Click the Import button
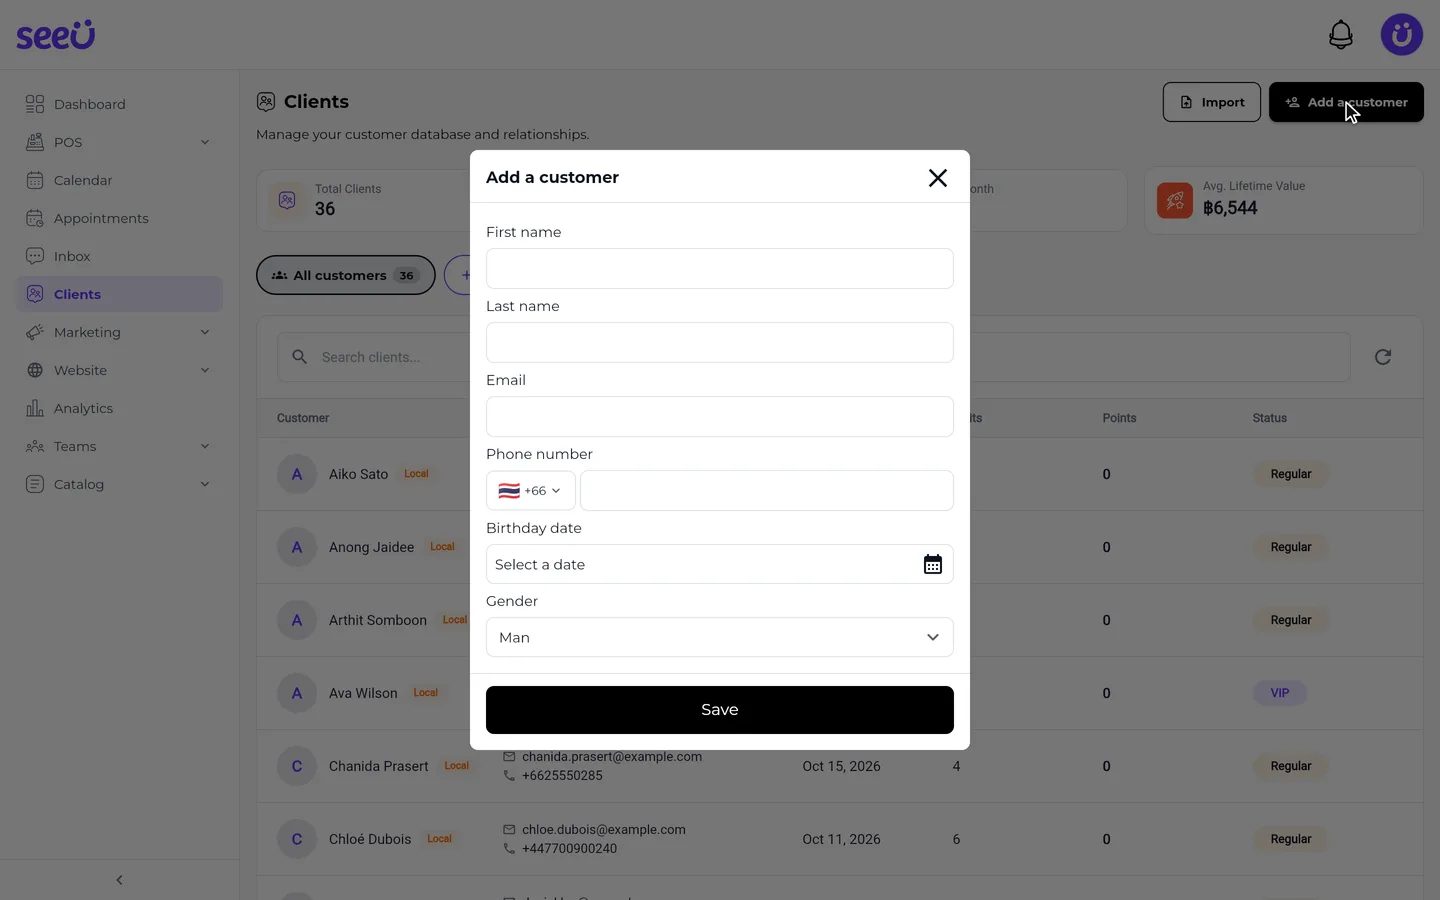 coord(1211,102)
